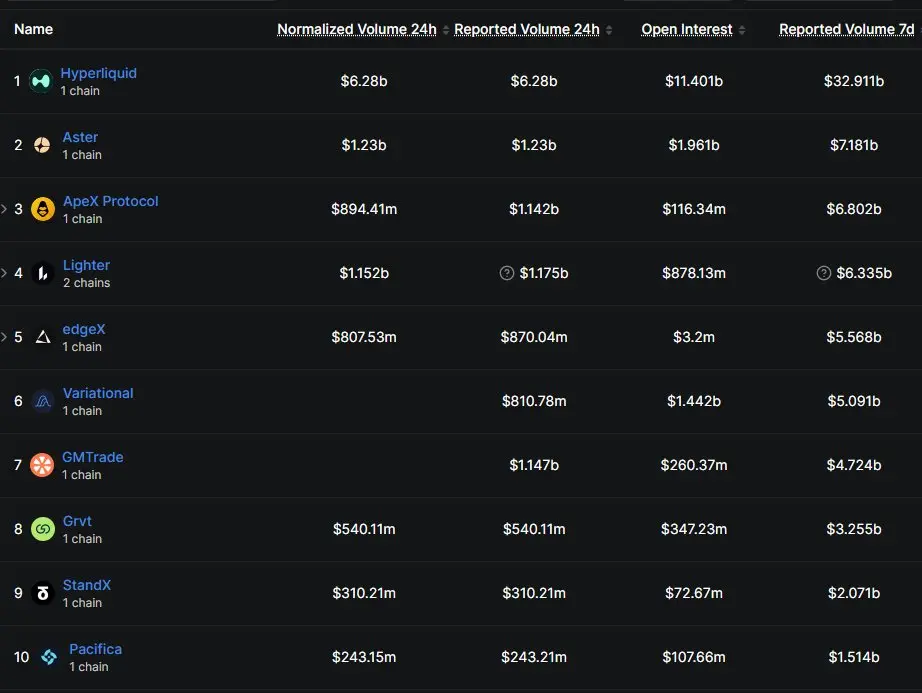Select Pacifica's $1.514b 7d volume
Viewport: 922px width, 693px height.
(x=854, y=657)
